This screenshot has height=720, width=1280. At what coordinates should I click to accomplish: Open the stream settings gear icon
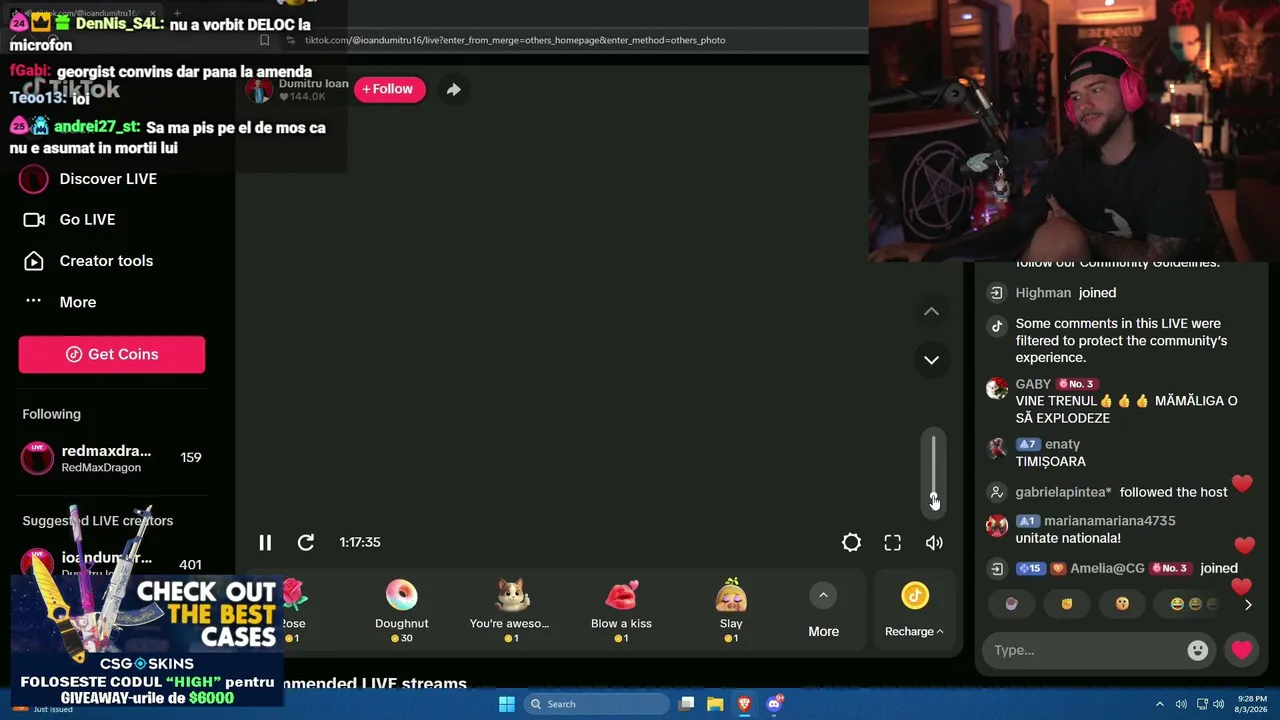pos(851,542)
